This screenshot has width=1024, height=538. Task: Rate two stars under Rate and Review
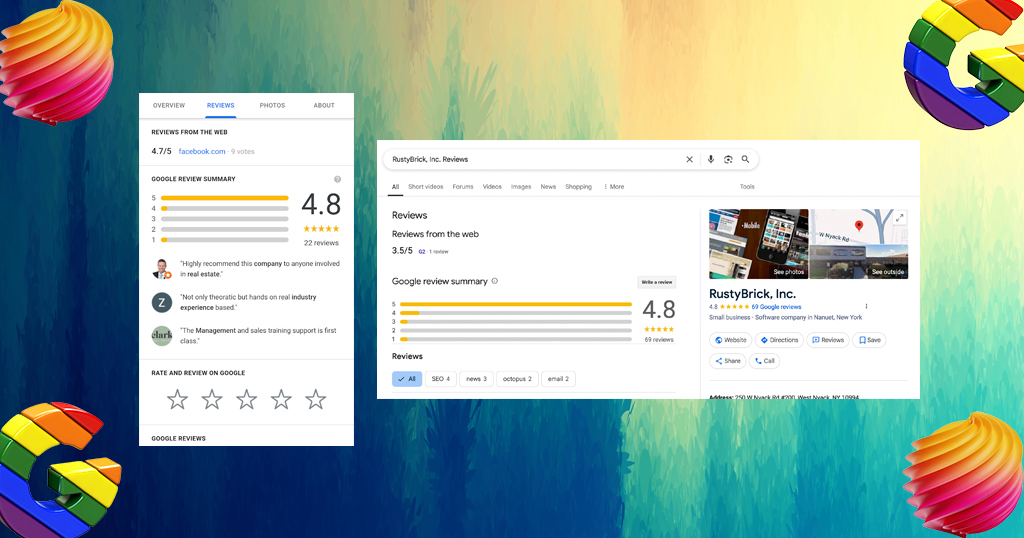pos(212,399)
